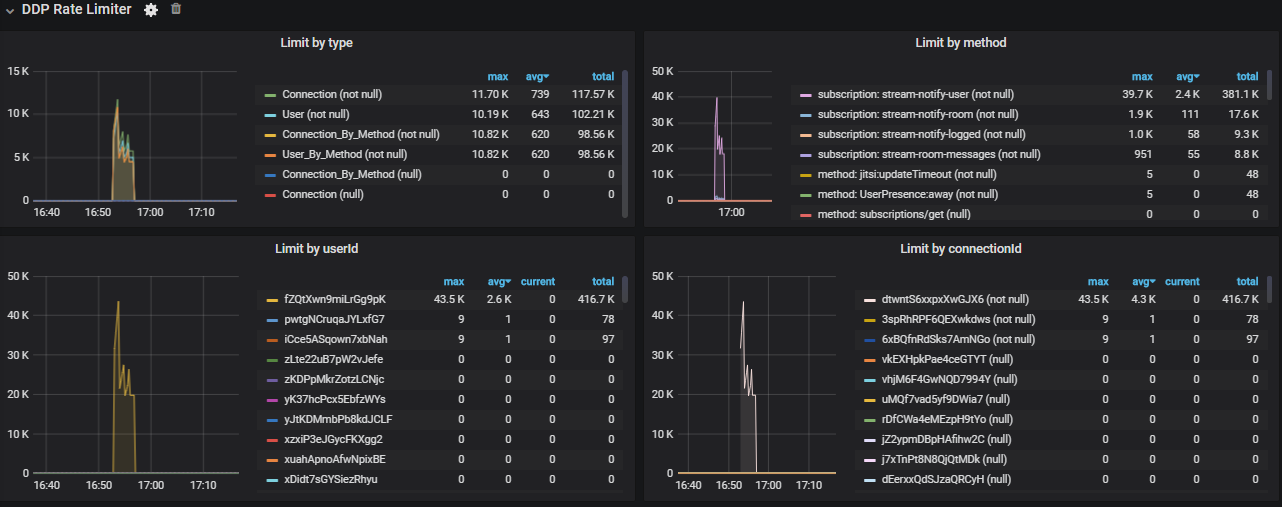This screenshot has height=507, width=1282.
Task: Toggle userId series fZQtXwn9miLrGg9pK
Action: 334,299
